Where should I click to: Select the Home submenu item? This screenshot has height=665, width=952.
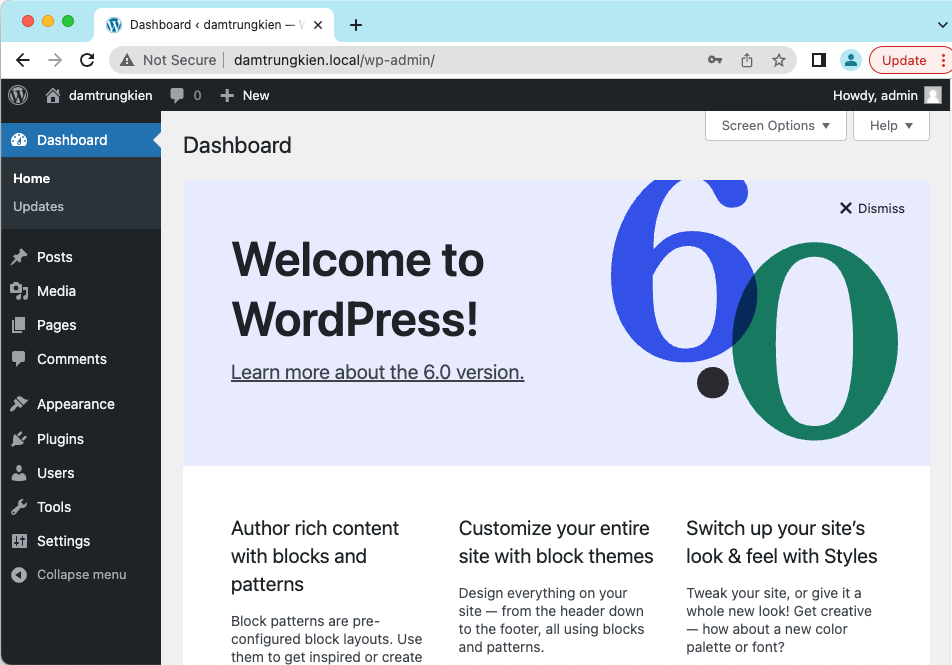tap(32, 179)
